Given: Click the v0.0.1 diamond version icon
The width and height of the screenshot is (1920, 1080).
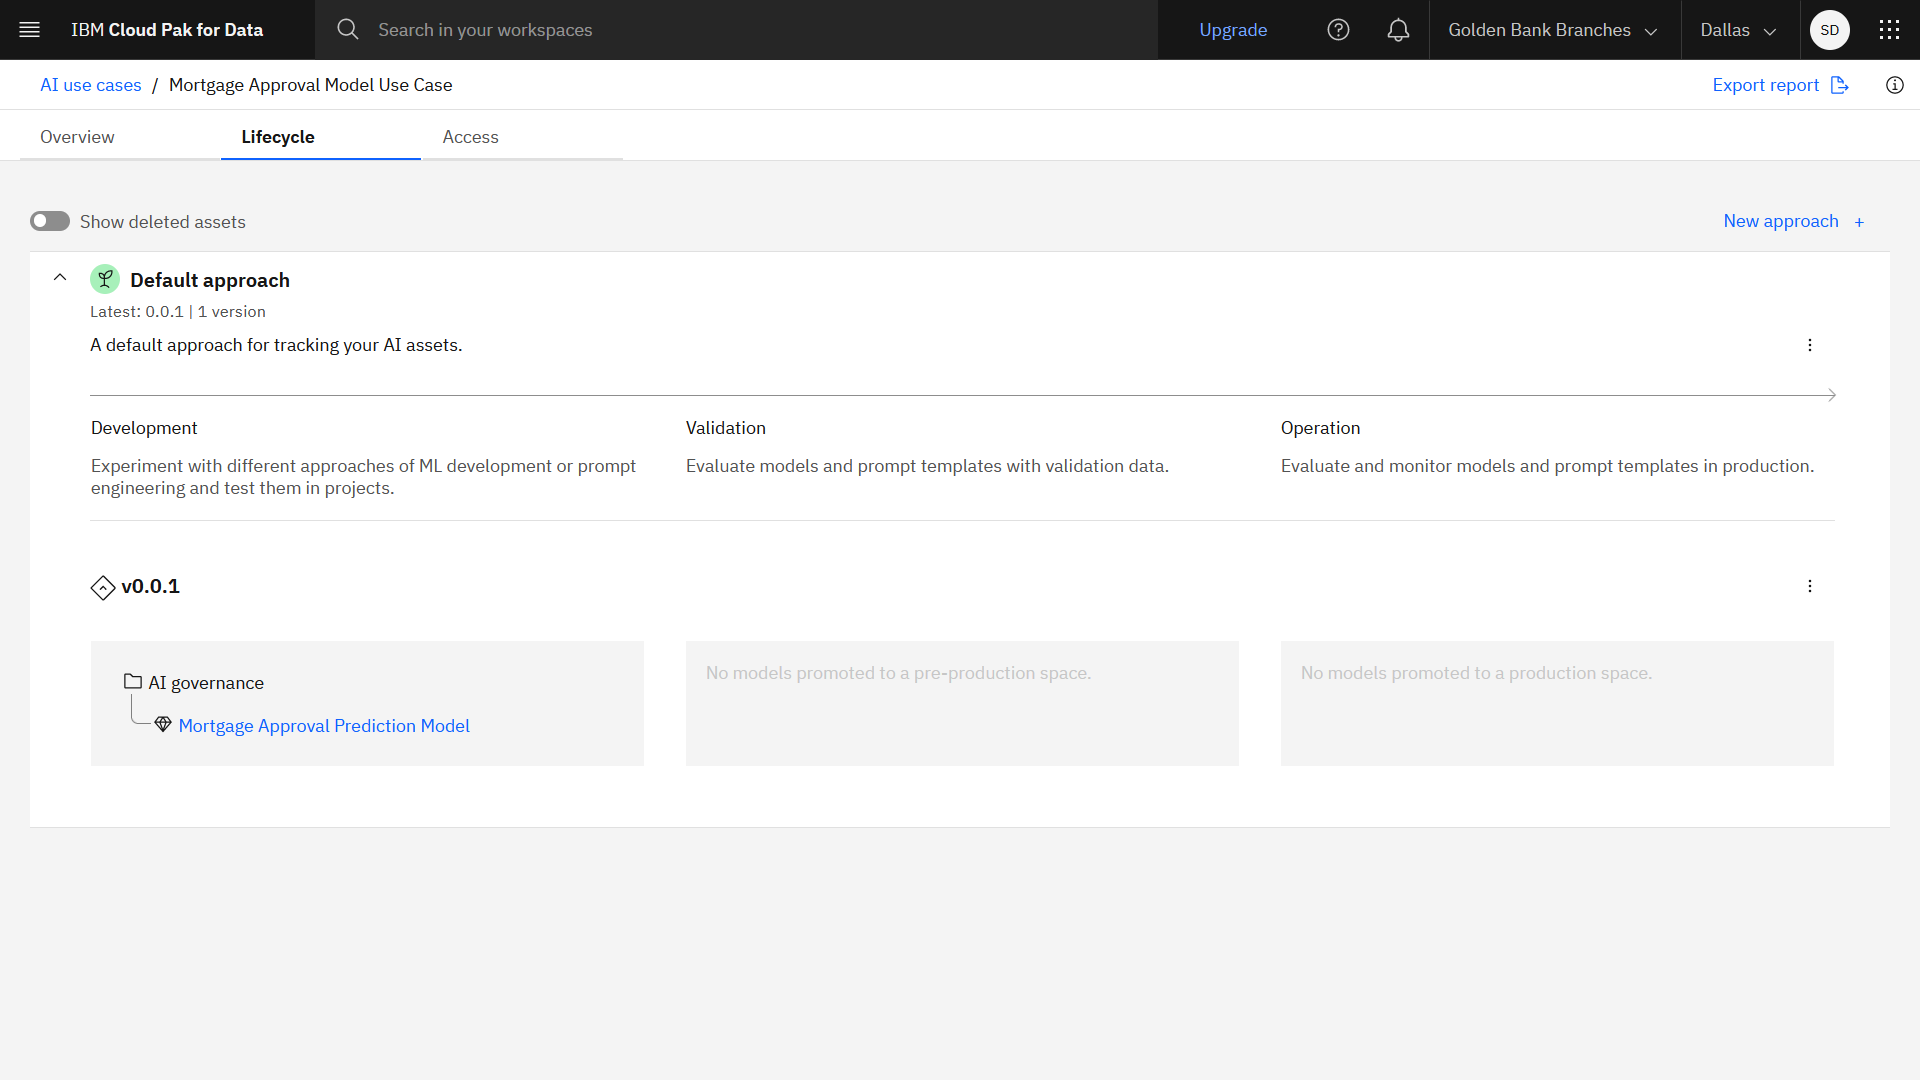Looking at the screenshot, I should [x=103, y=587].
